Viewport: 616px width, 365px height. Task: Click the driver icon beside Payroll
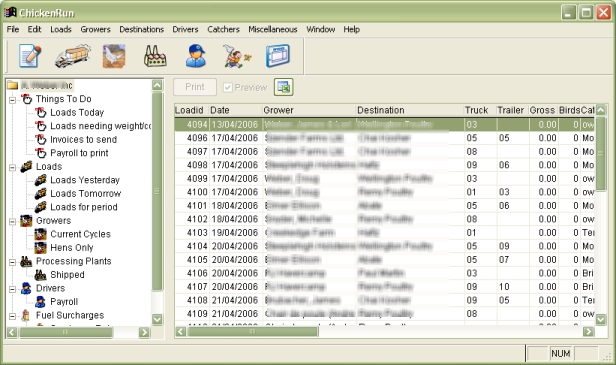(x=40, y=302)
